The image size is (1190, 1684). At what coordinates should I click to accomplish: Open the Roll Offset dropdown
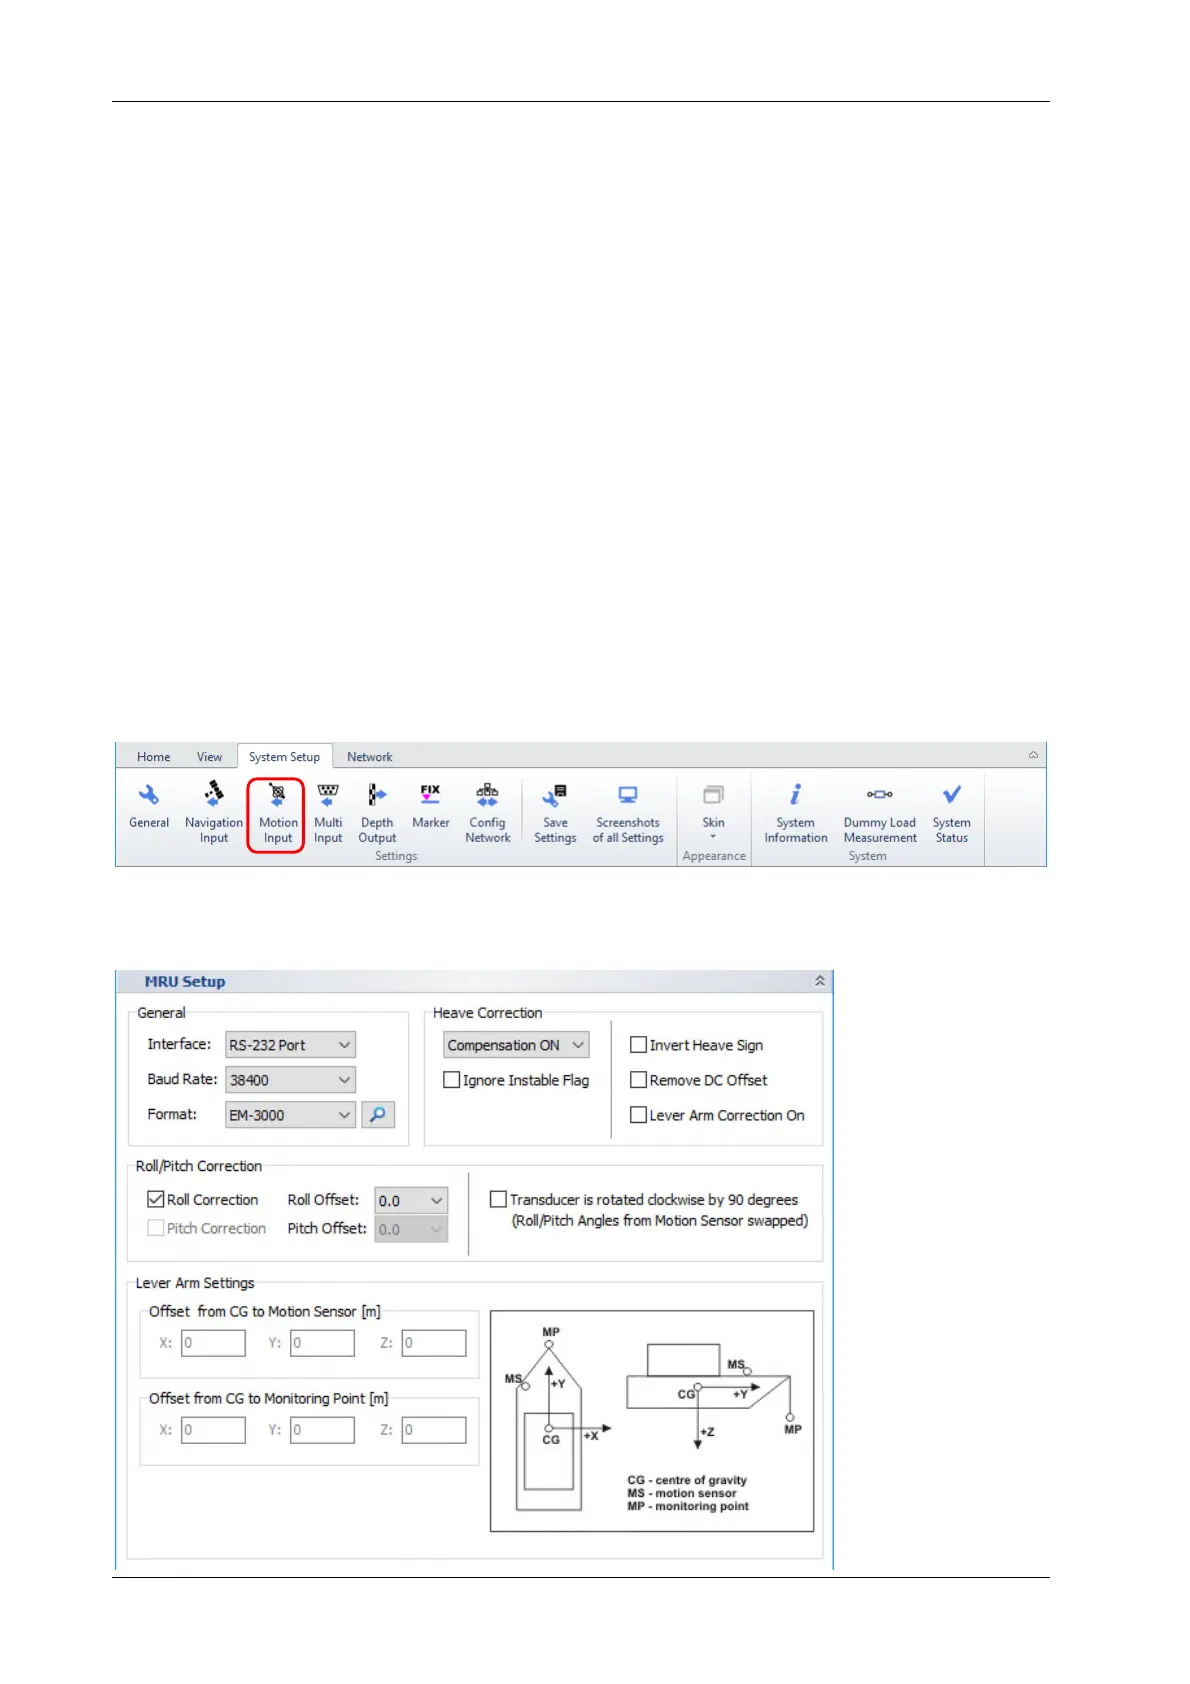411,1200
